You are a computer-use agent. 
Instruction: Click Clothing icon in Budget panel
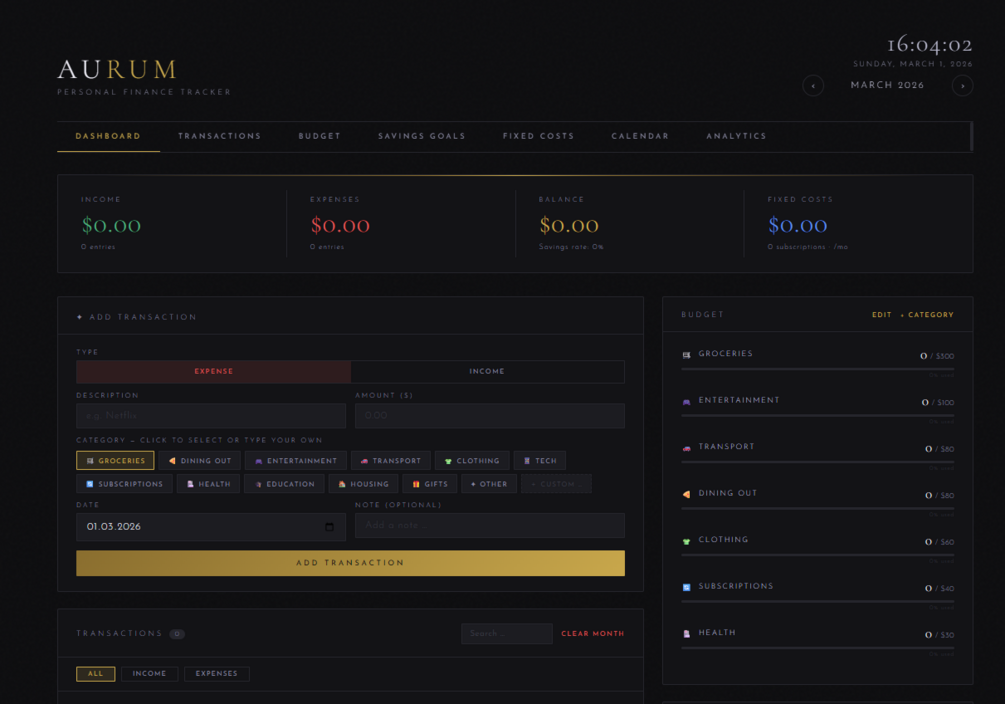pos(686,541)
